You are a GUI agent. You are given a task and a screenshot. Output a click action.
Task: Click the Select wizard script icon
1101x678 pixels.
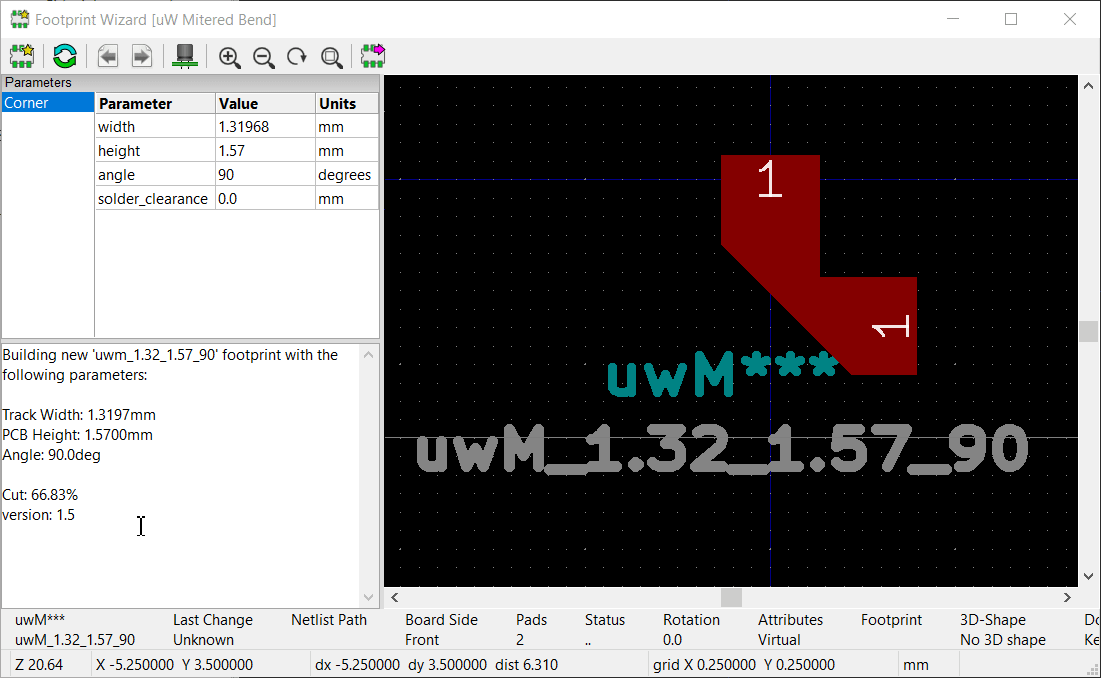coord(22,56)
